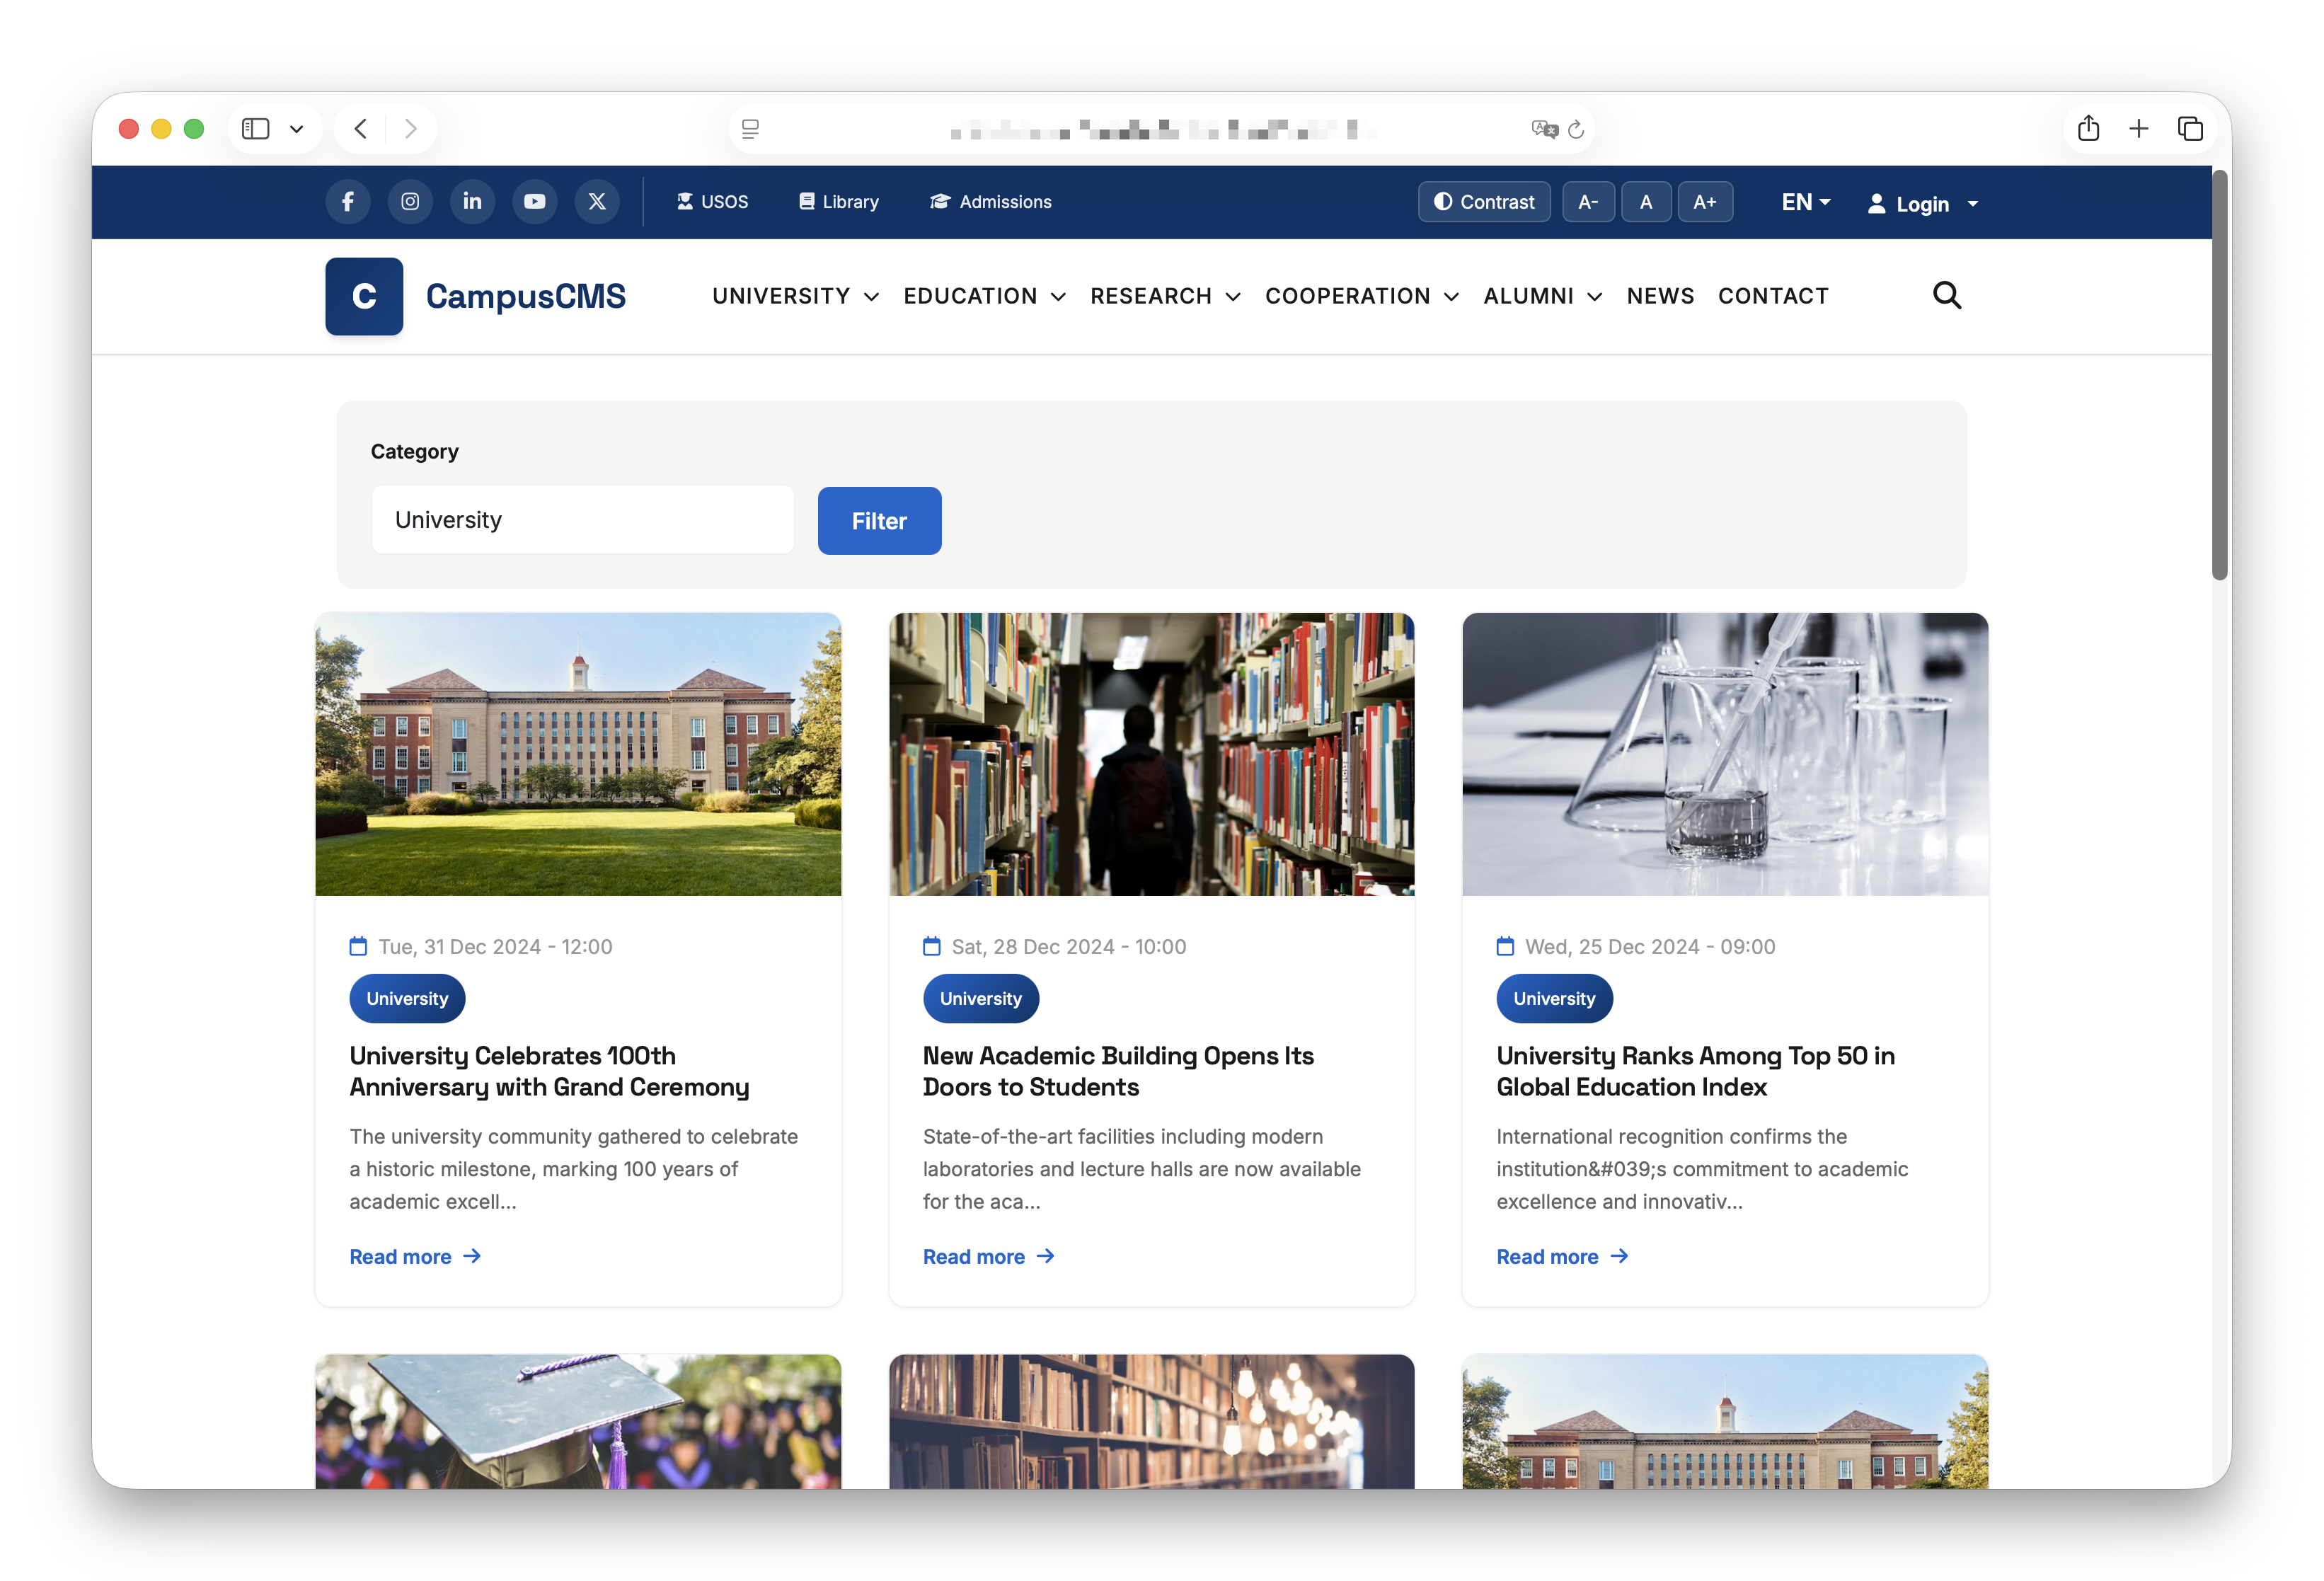Image resolution: width=2324 pixels, height=1581 pixels.
Task: Decrease font size with the A- button
Action: coord(1588,201)
